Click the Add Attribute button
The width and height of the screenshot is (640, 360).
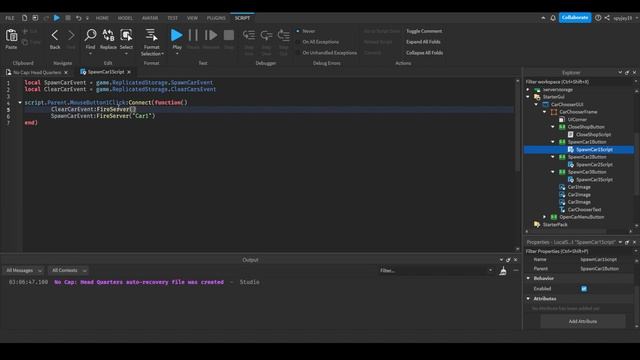click(x=583, y=322)
